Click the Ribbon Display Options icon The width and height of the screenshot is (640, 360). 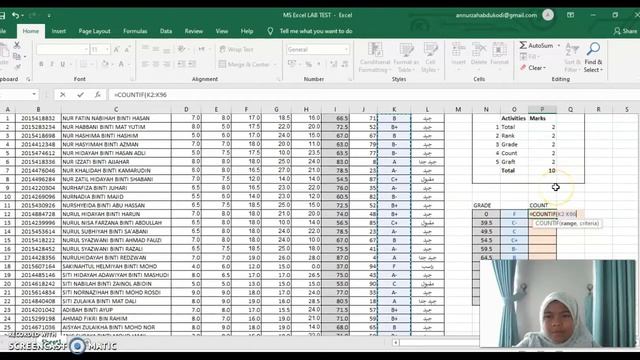pyautogui.click(x=571, y=15)
